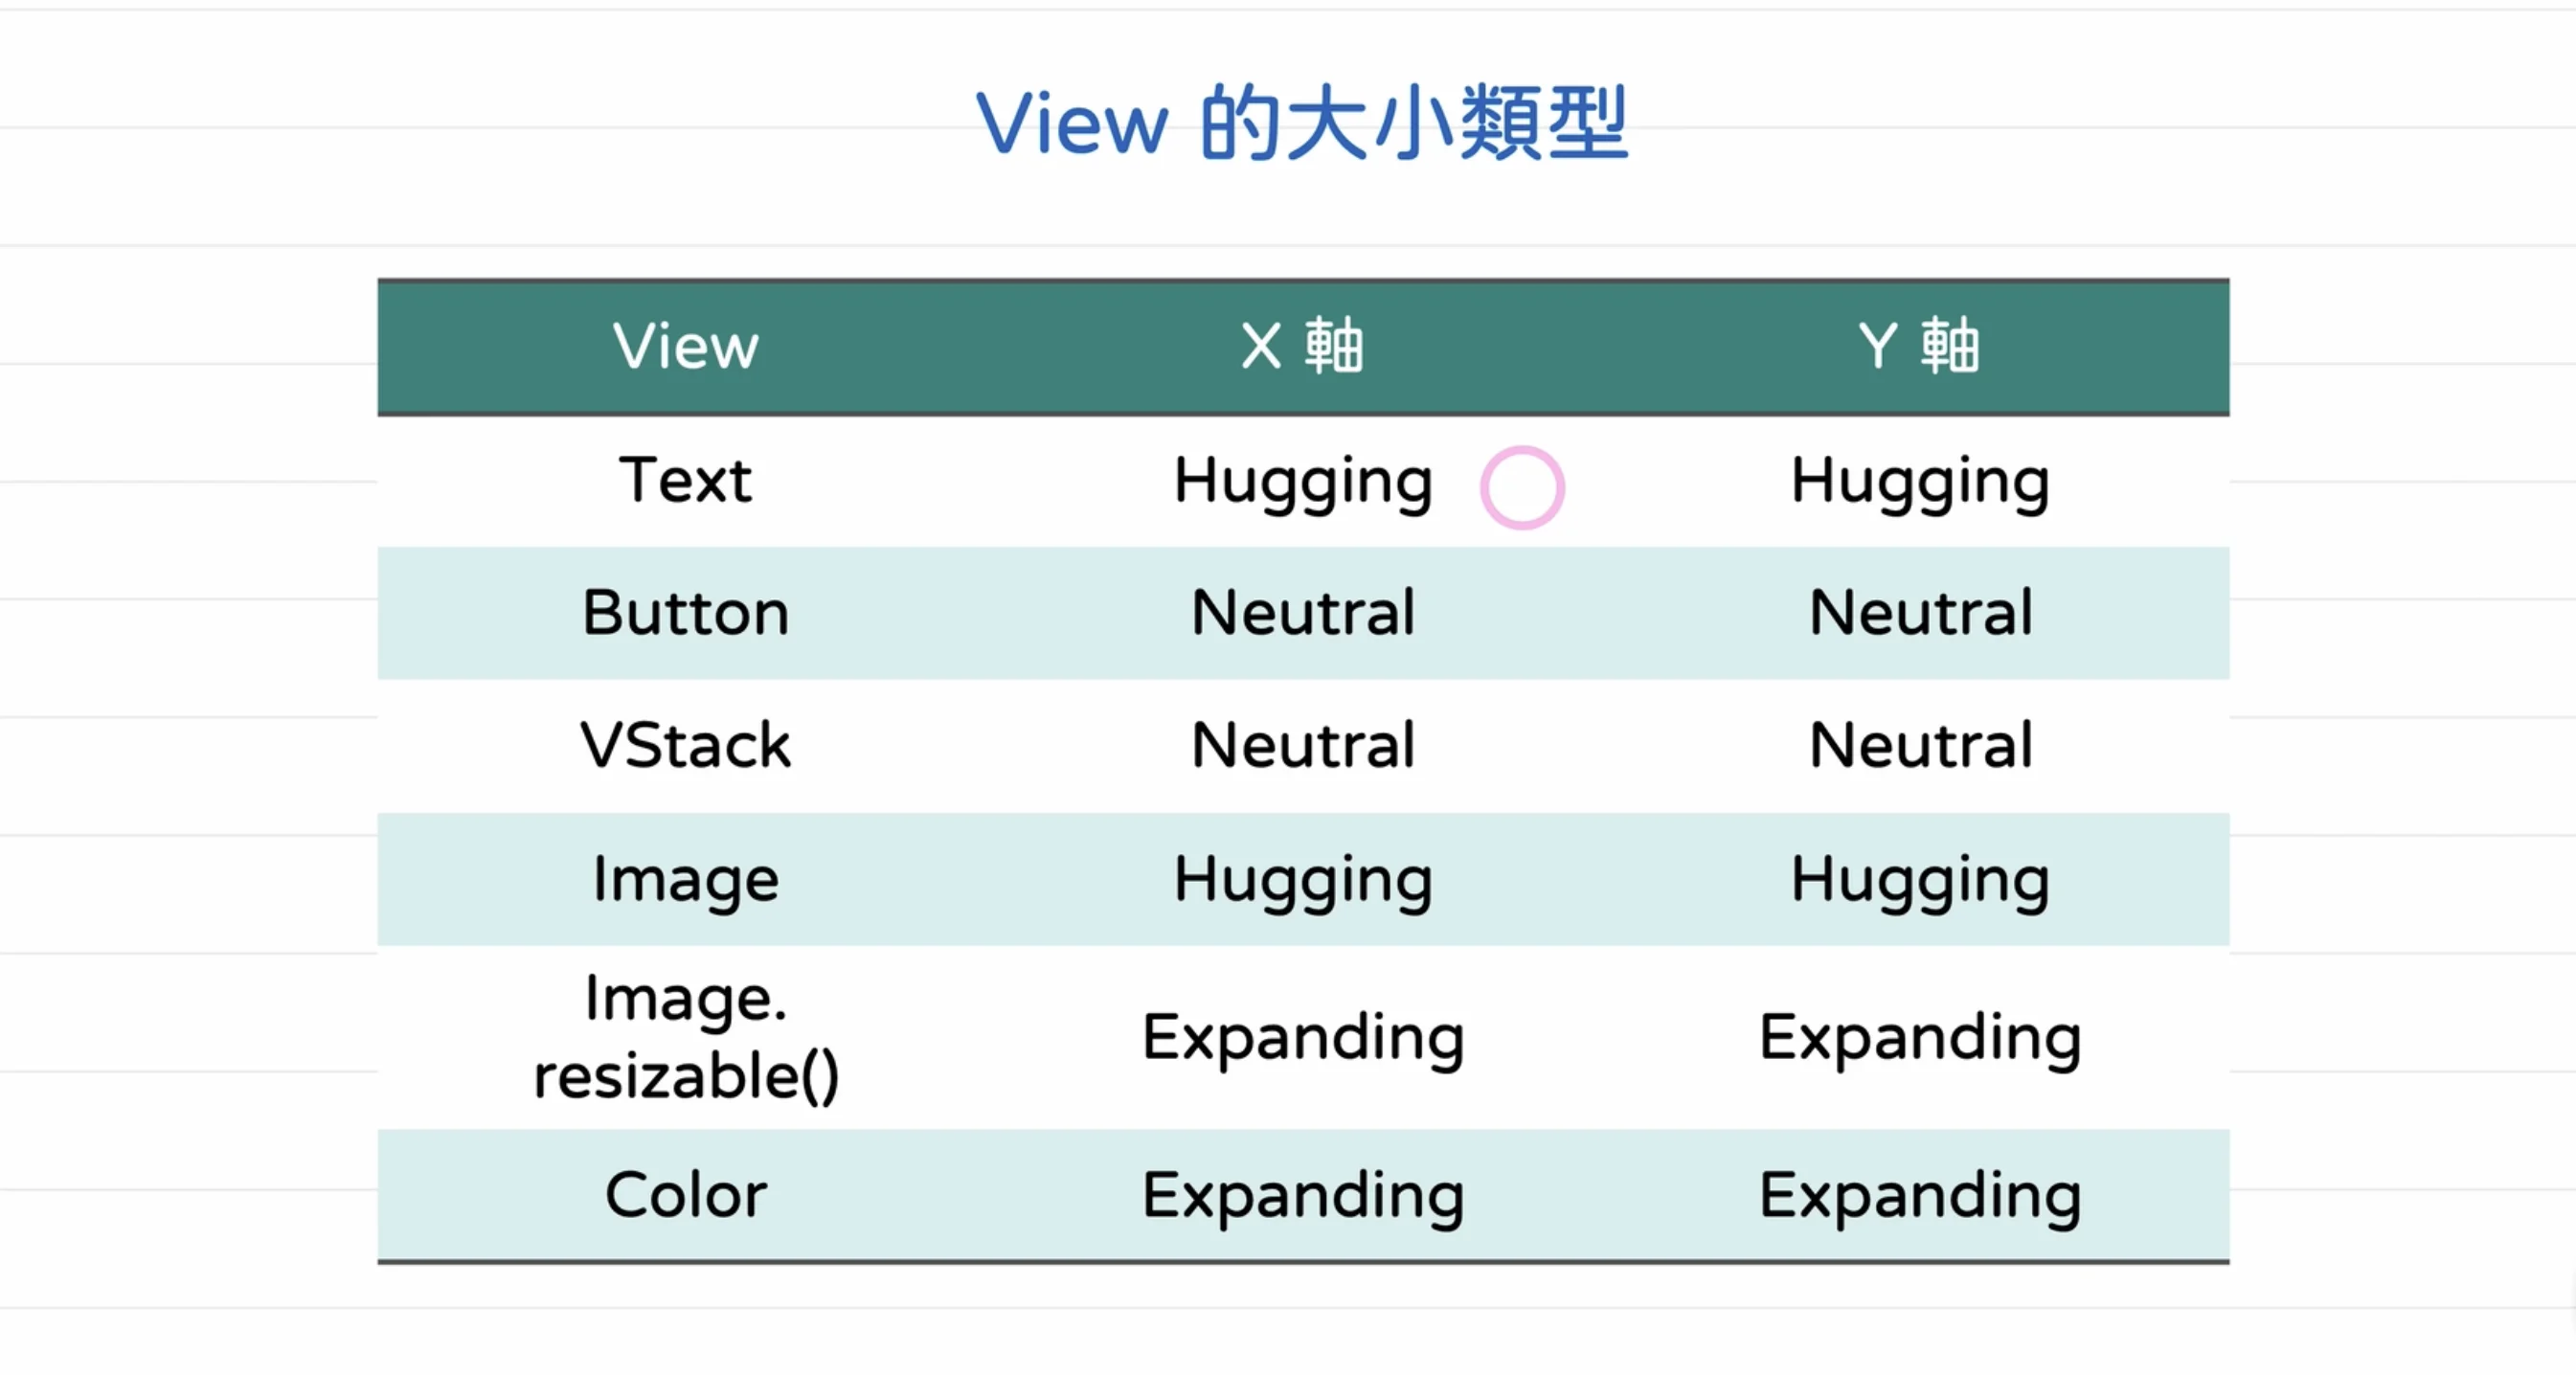Select the "X 軸" column header

pos(1302,346)
